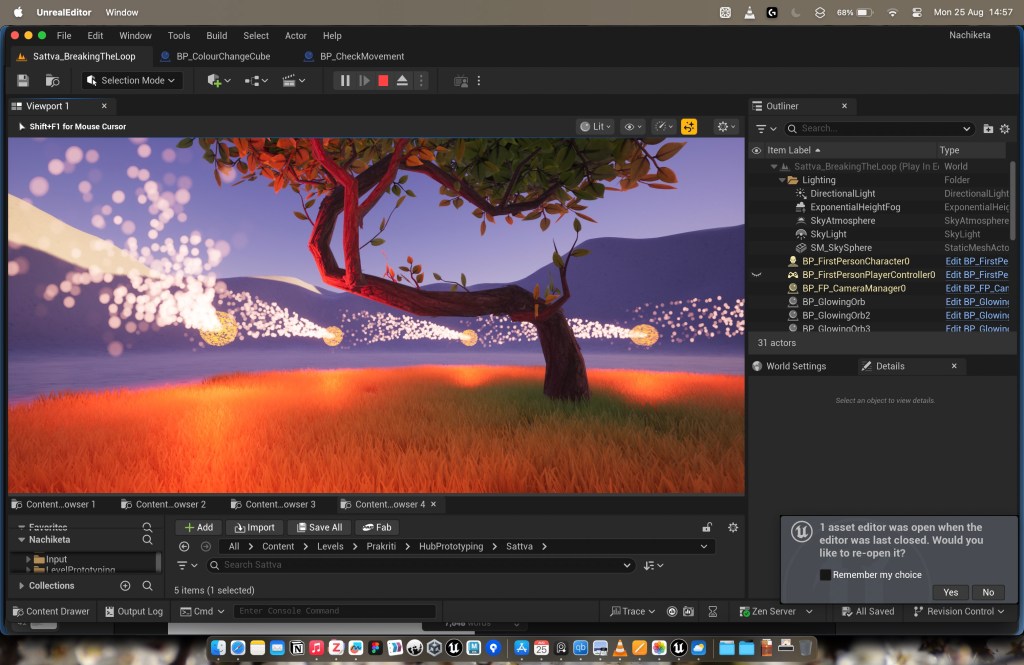Toggle the Outliner visibility column eye header
The width and height of the screenshot is (1024, 665).
point(756,150)
